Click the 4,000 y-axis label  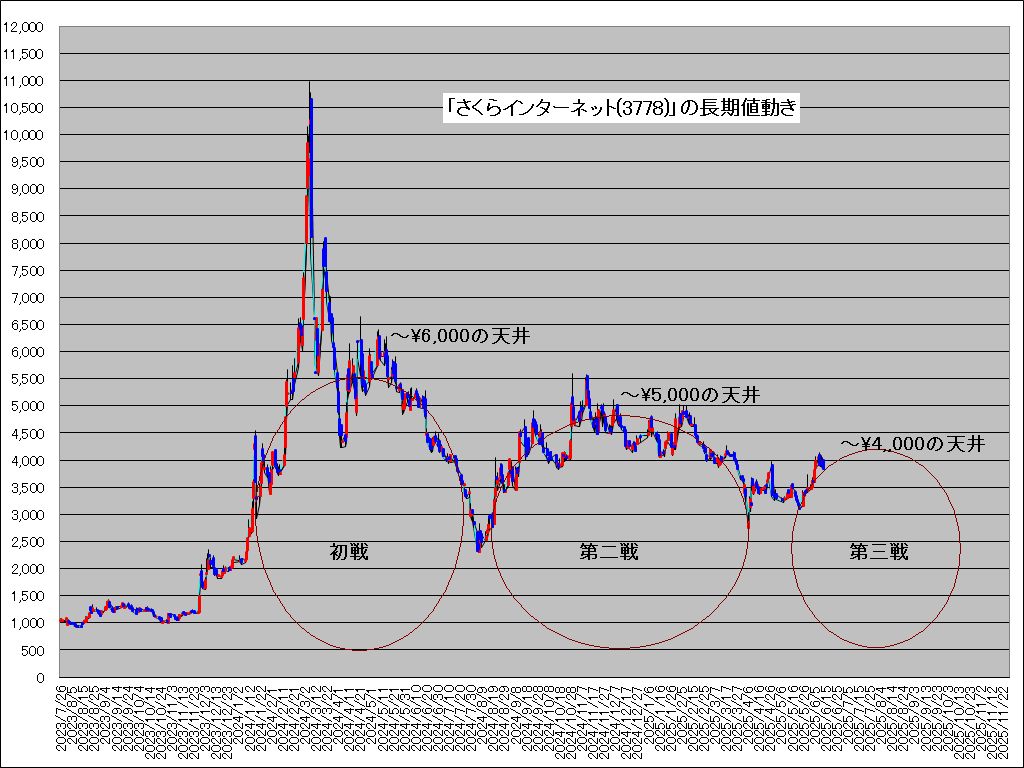tap(27, 460)
